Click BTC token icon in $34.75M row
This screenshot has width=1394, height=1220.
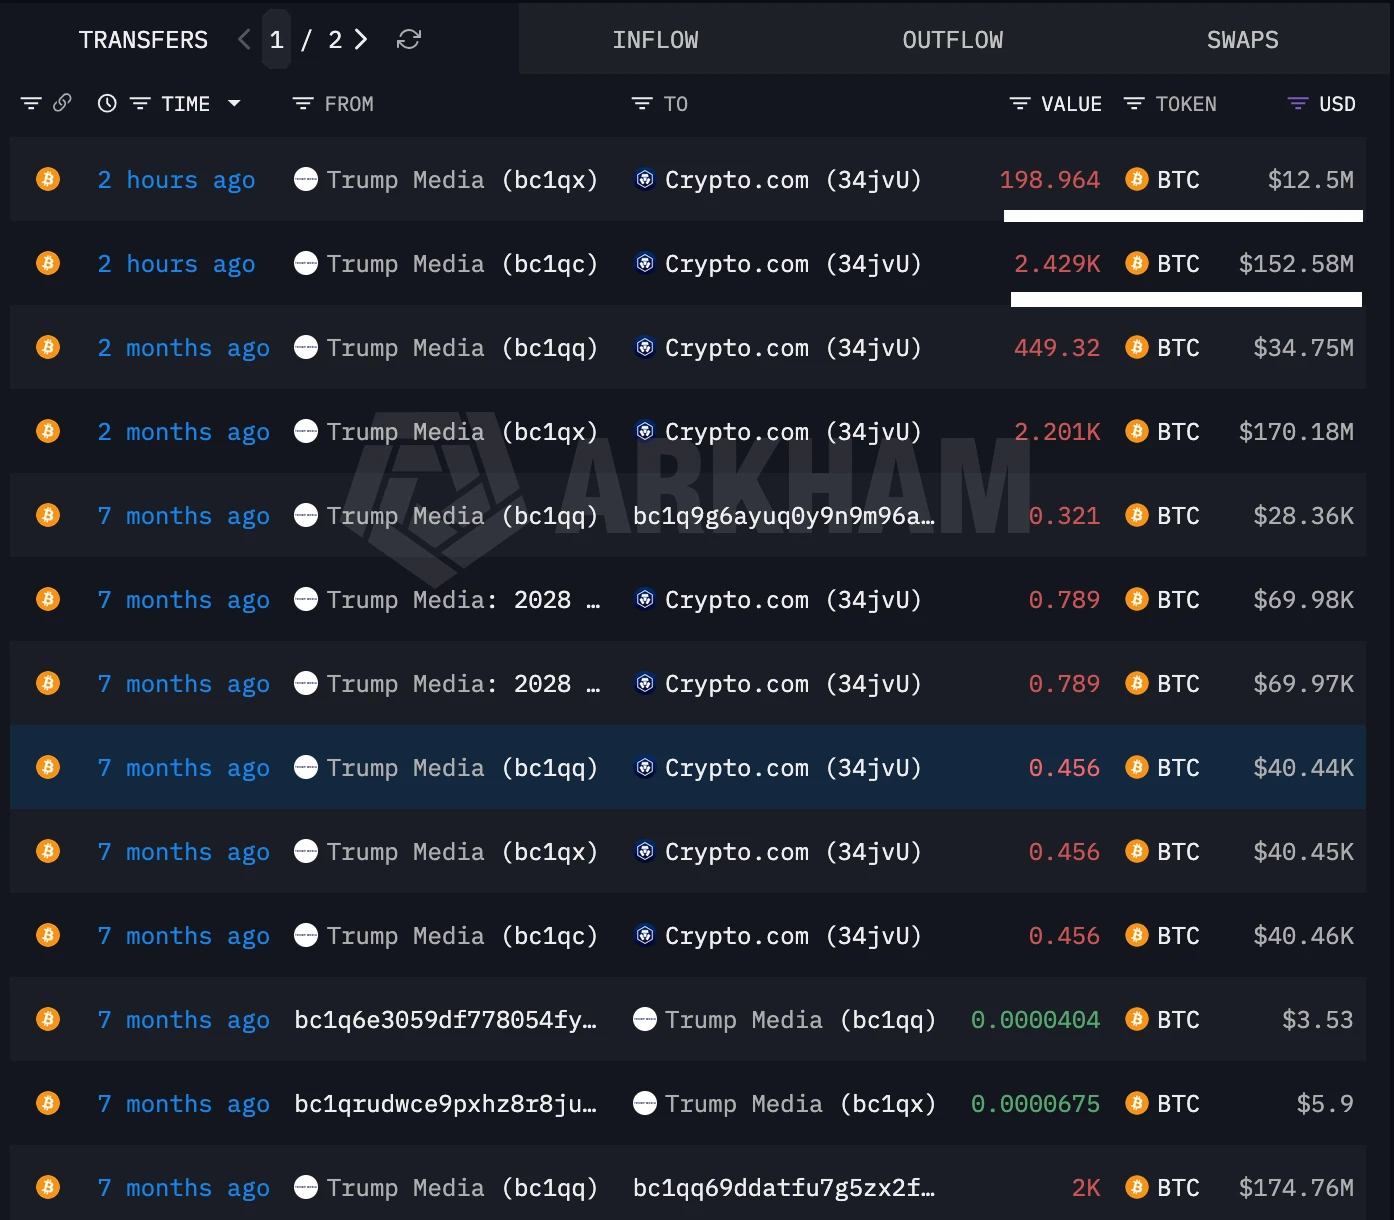pyautogui.click(x=1136, y=347)
